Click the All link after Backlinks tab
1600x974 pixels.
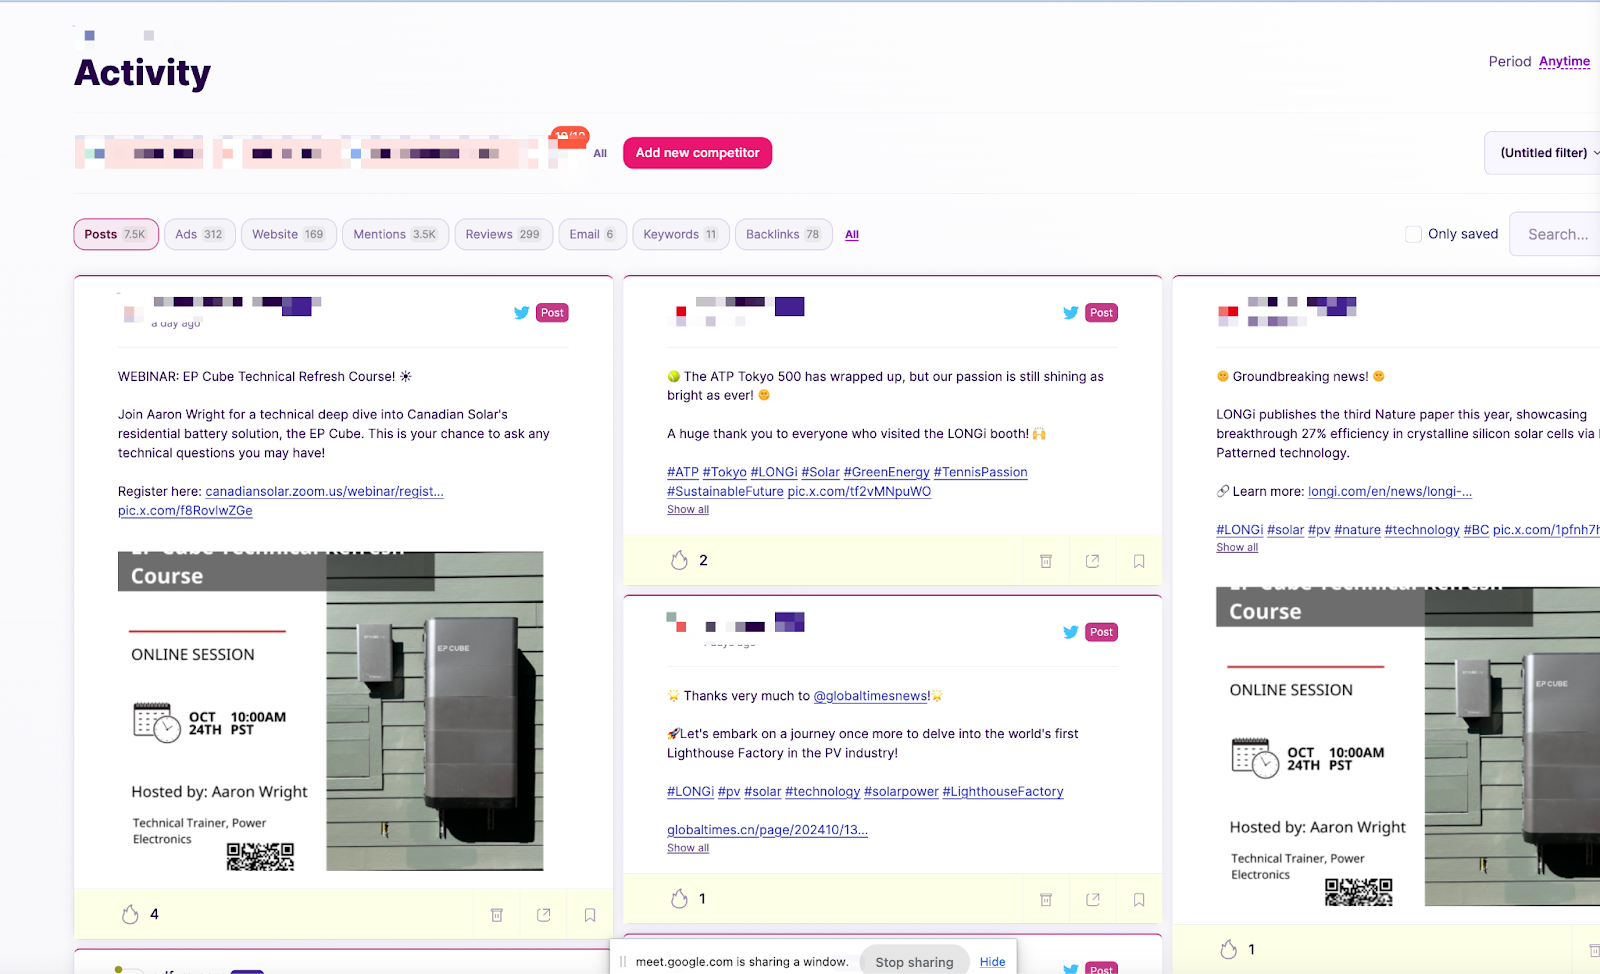(x=852, y=234)
